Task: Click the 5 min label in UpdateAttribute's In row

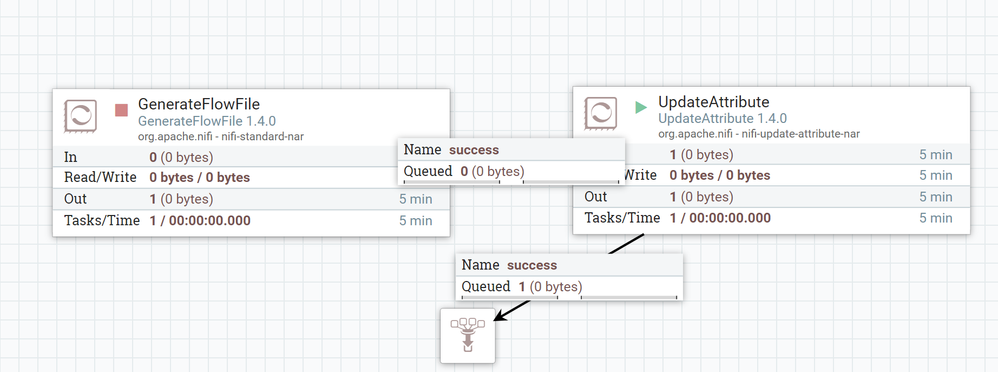Action: coord(936,154)
